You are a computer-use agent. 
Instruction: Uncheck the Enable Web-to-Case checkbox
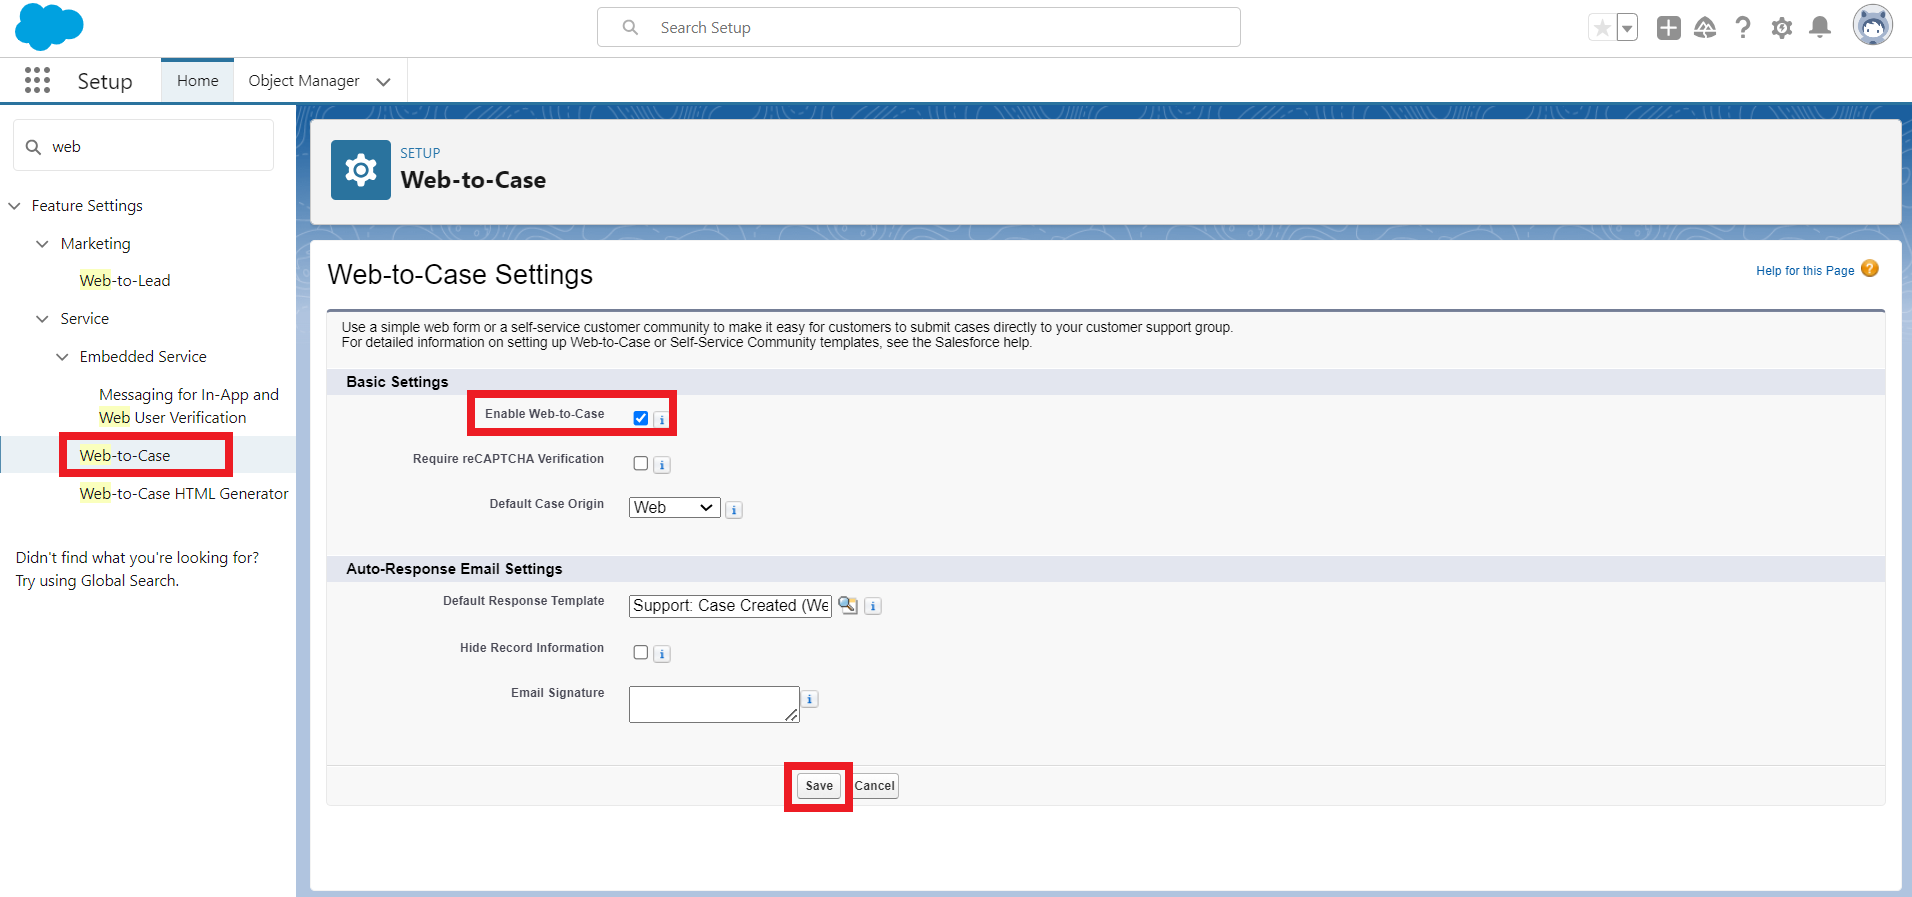641,418
